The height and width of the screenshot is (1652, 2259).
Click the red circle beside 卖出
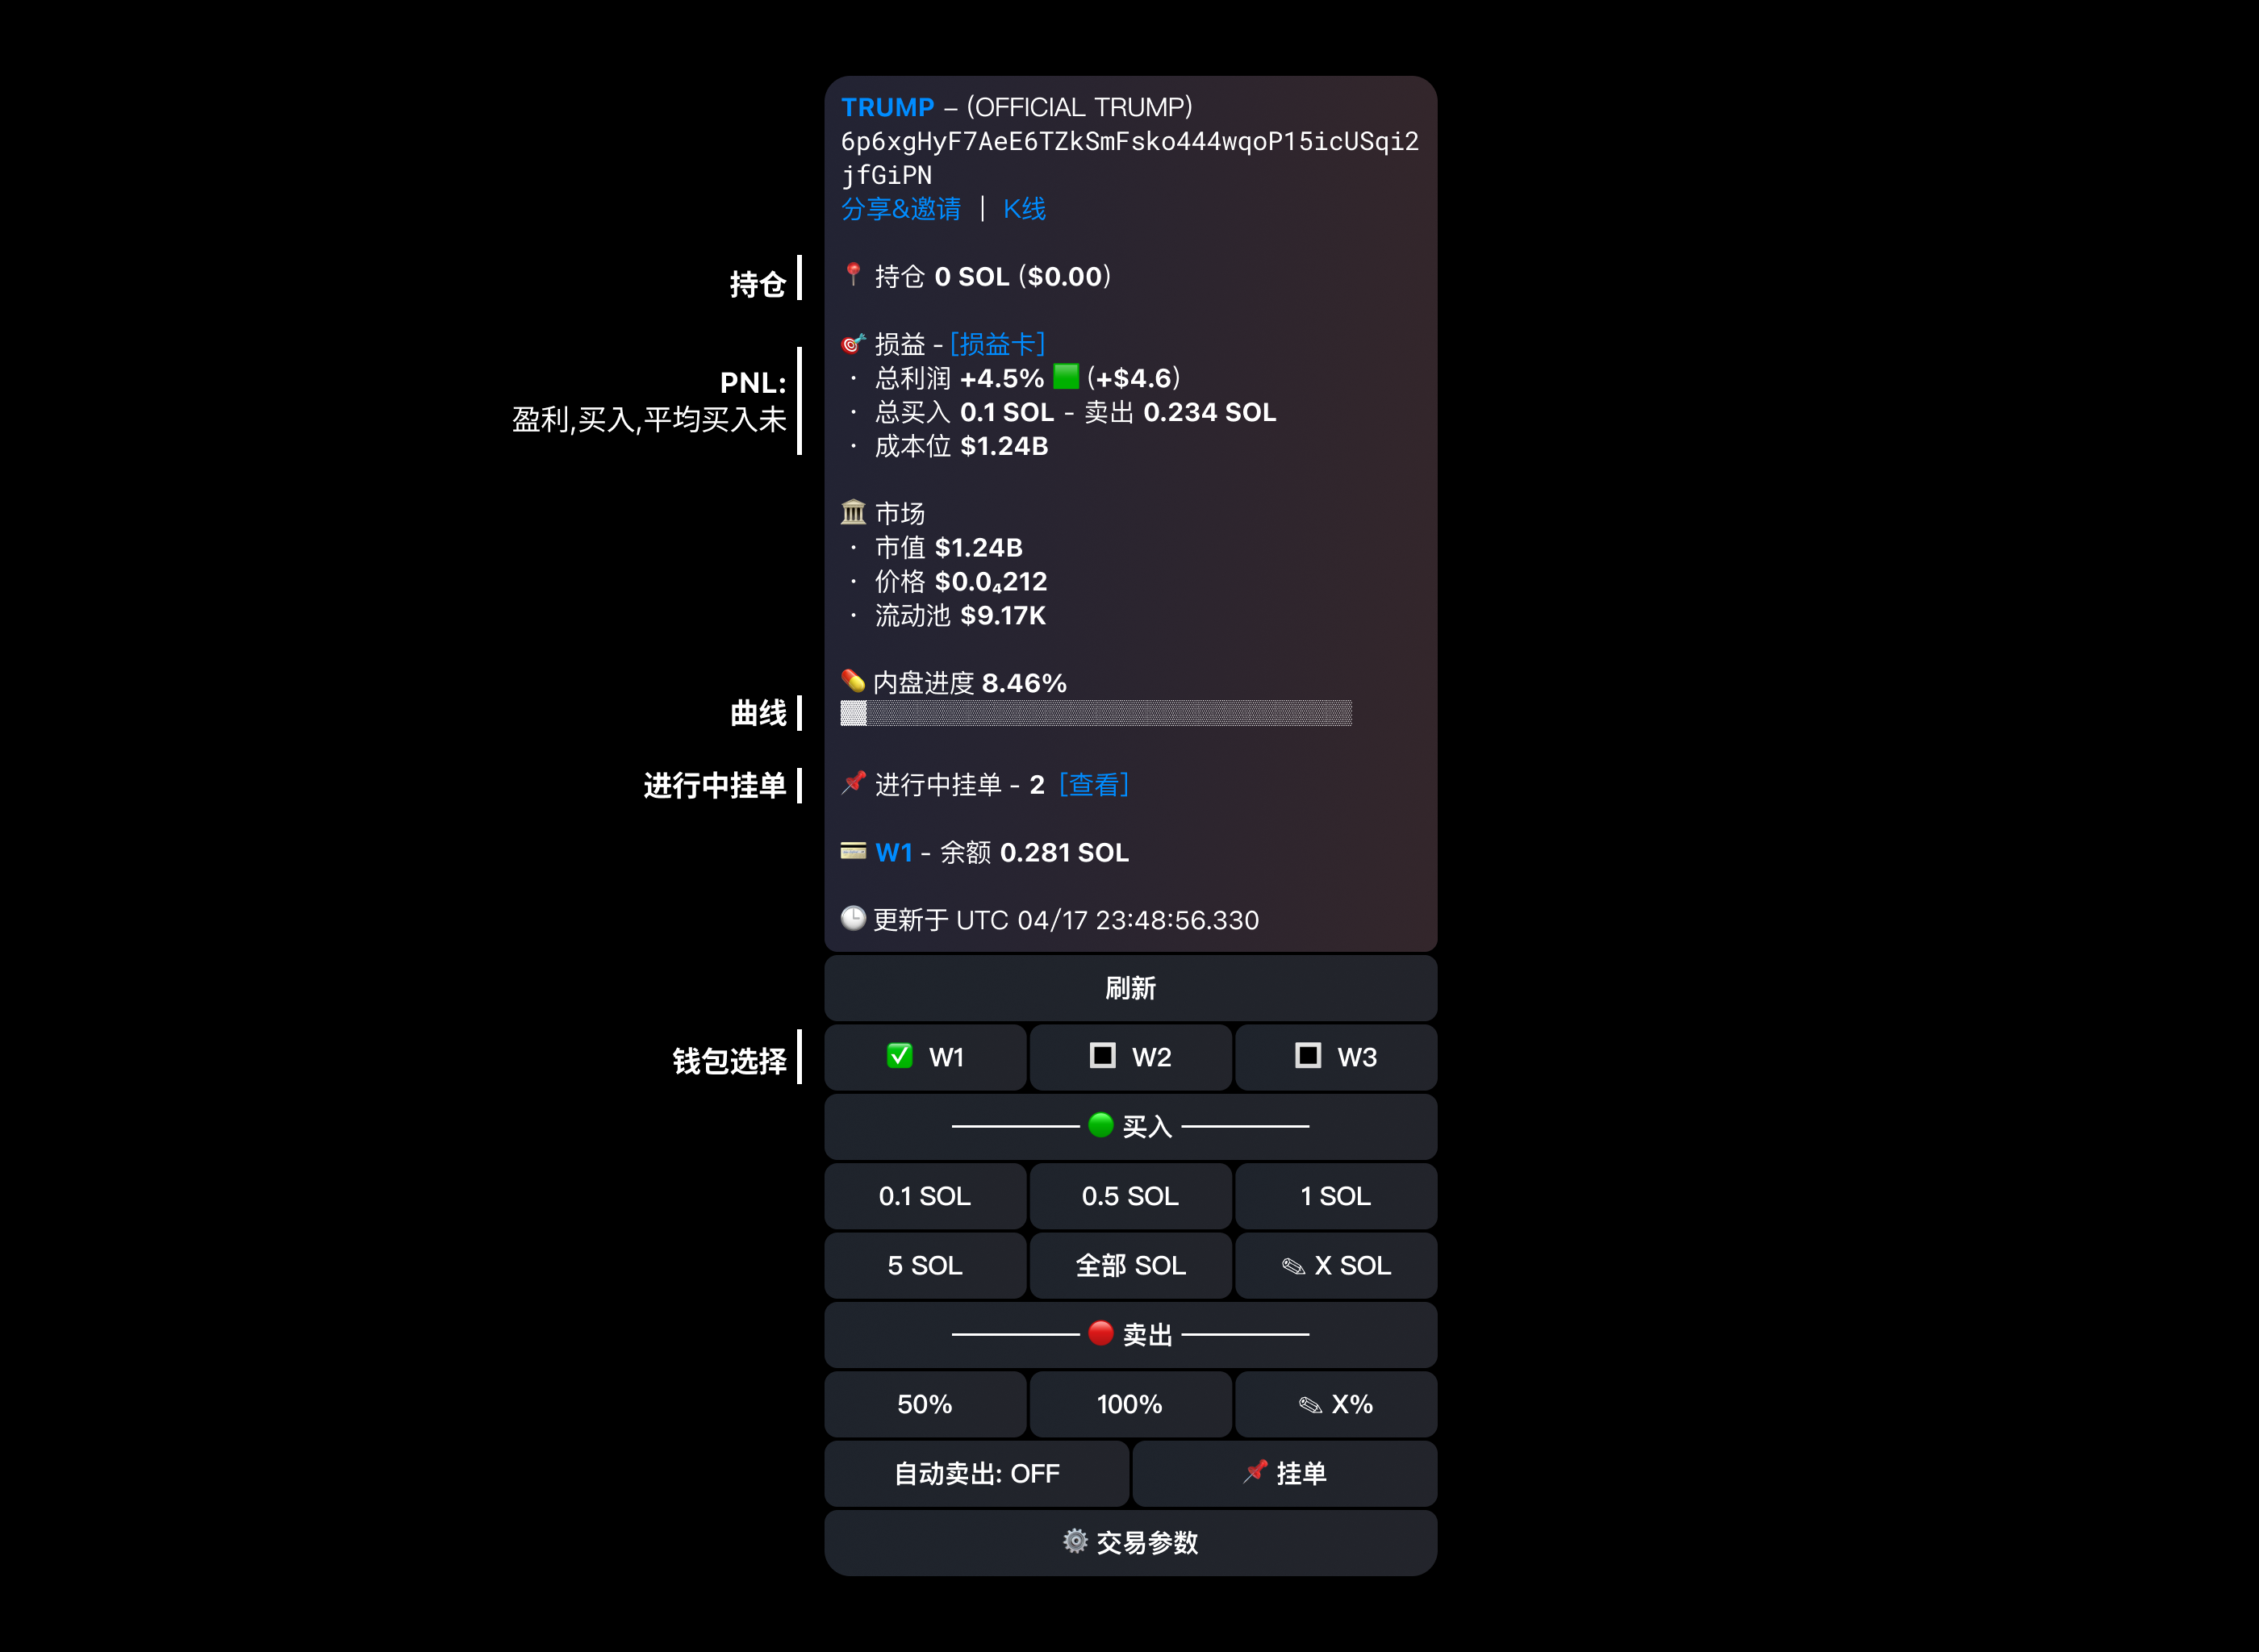click(x=1100, y=1333)
